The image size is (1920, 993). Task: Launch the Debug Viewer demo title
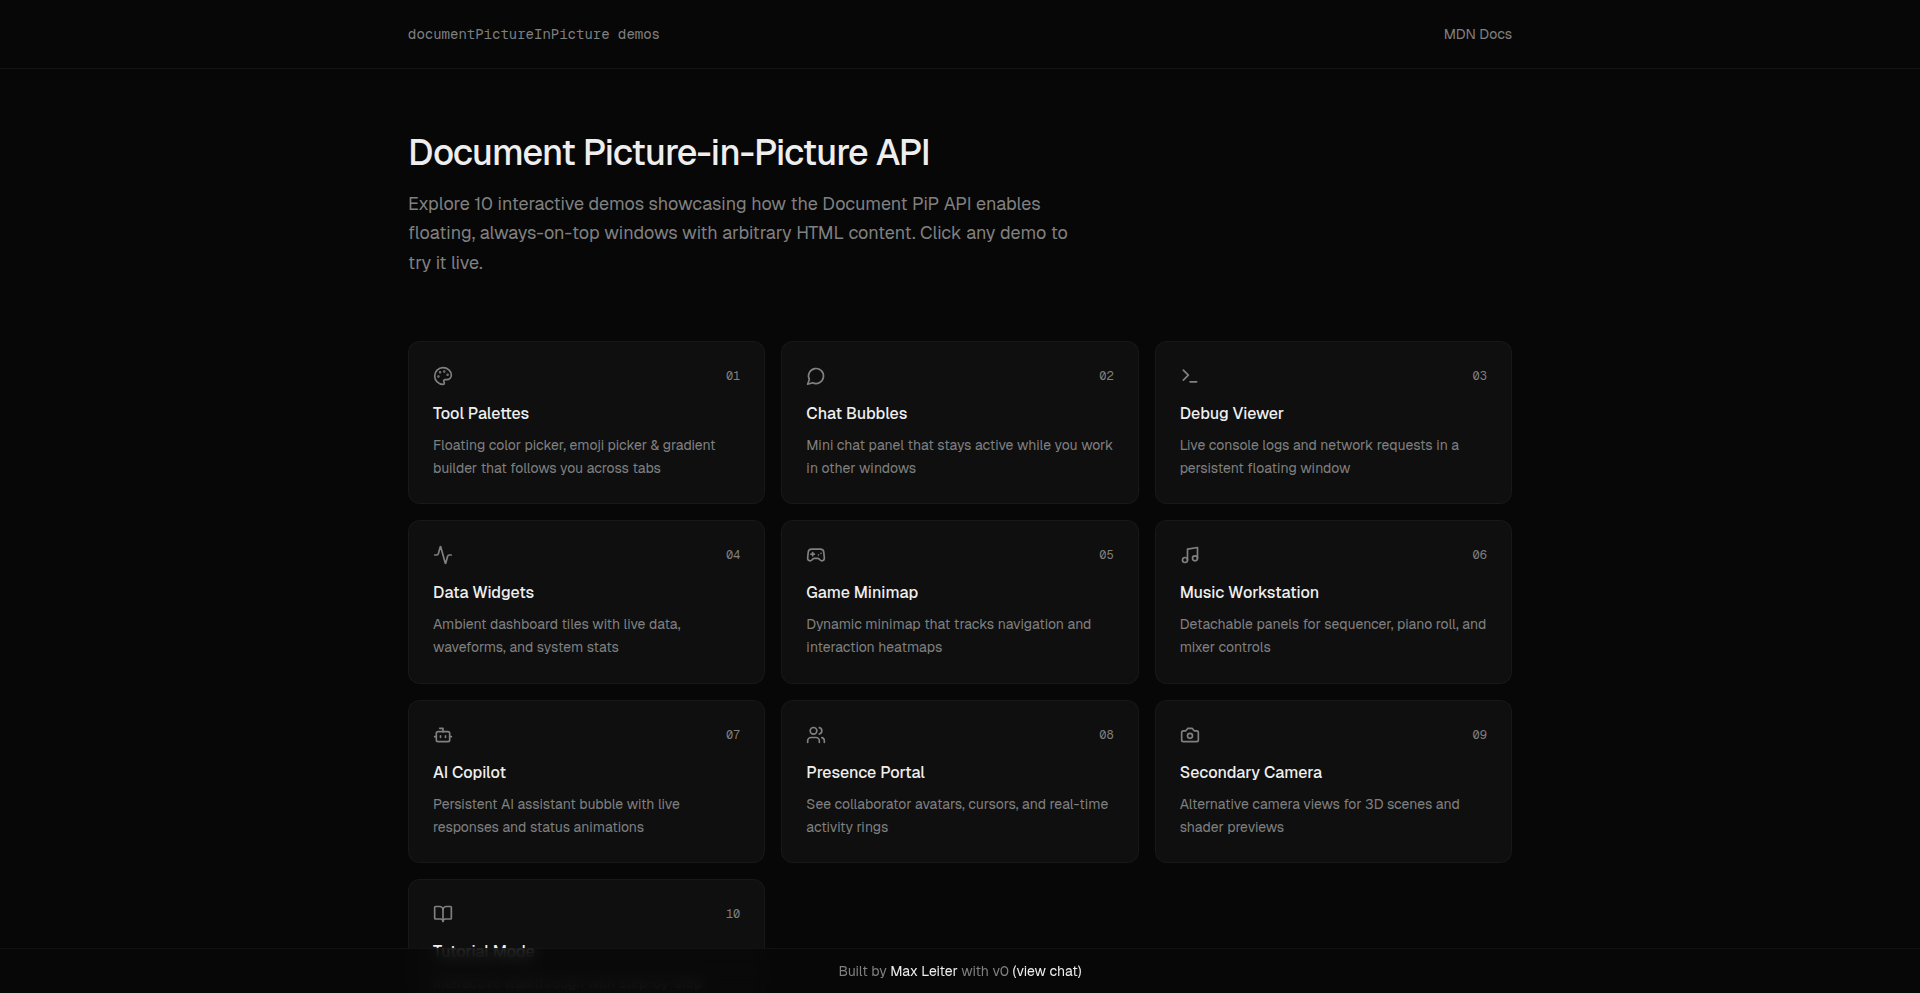(1231, 413)
